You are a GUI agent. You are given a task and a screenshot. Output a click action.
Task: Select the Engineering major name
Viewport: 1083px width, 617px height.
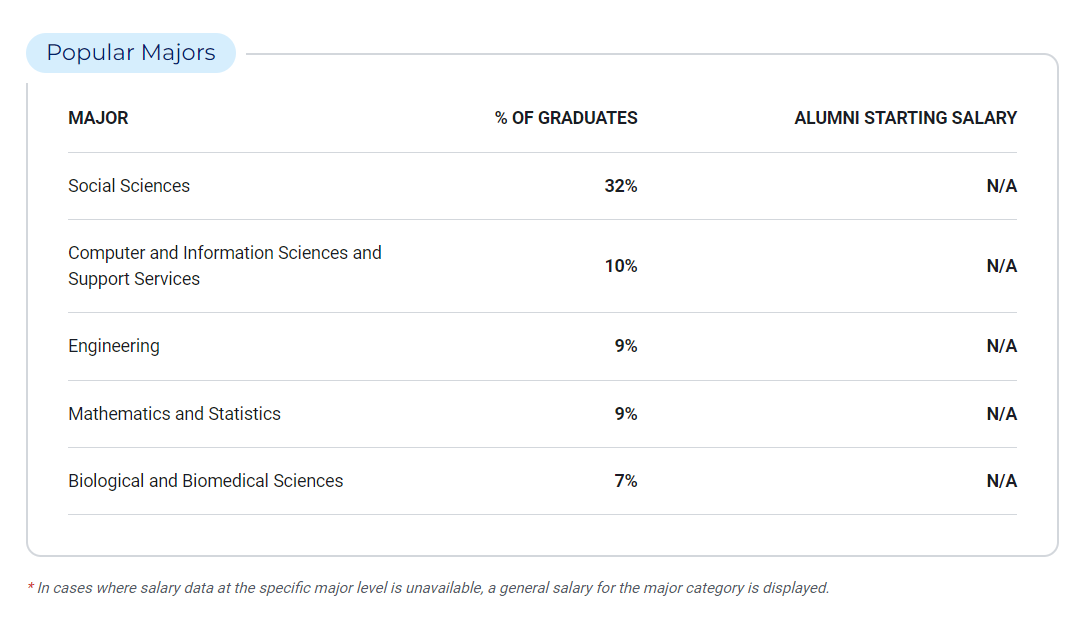114,346
